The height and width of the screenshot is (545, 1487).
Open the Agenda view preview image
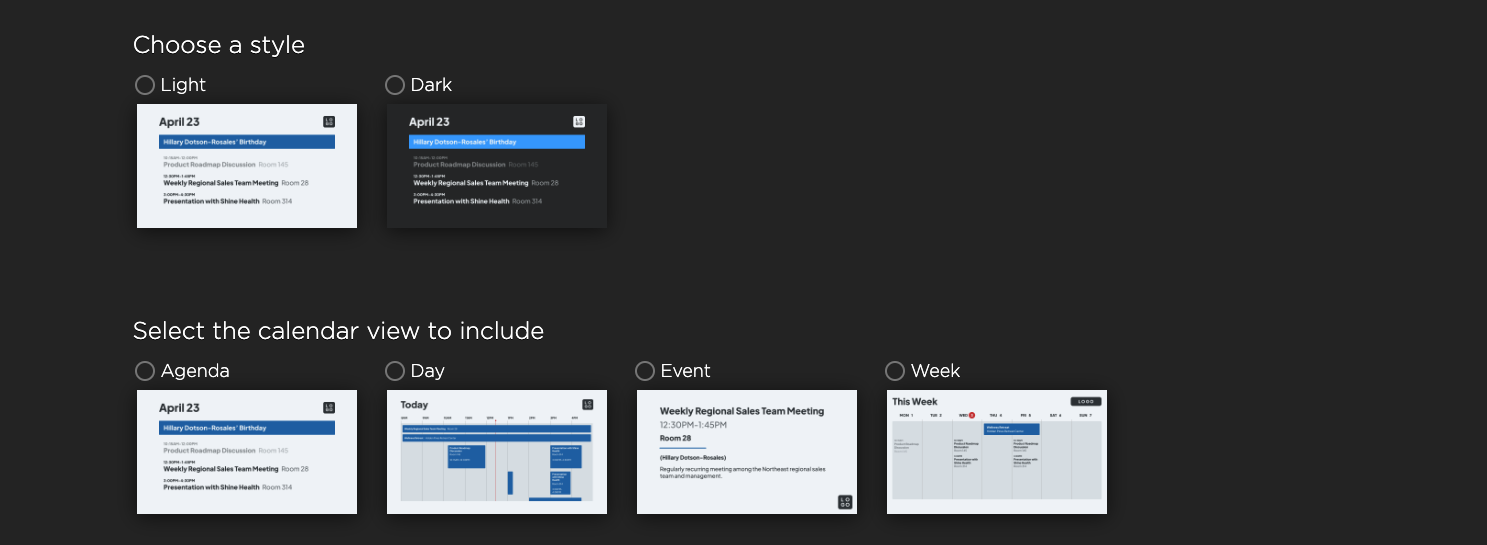(x=247, y=452)
